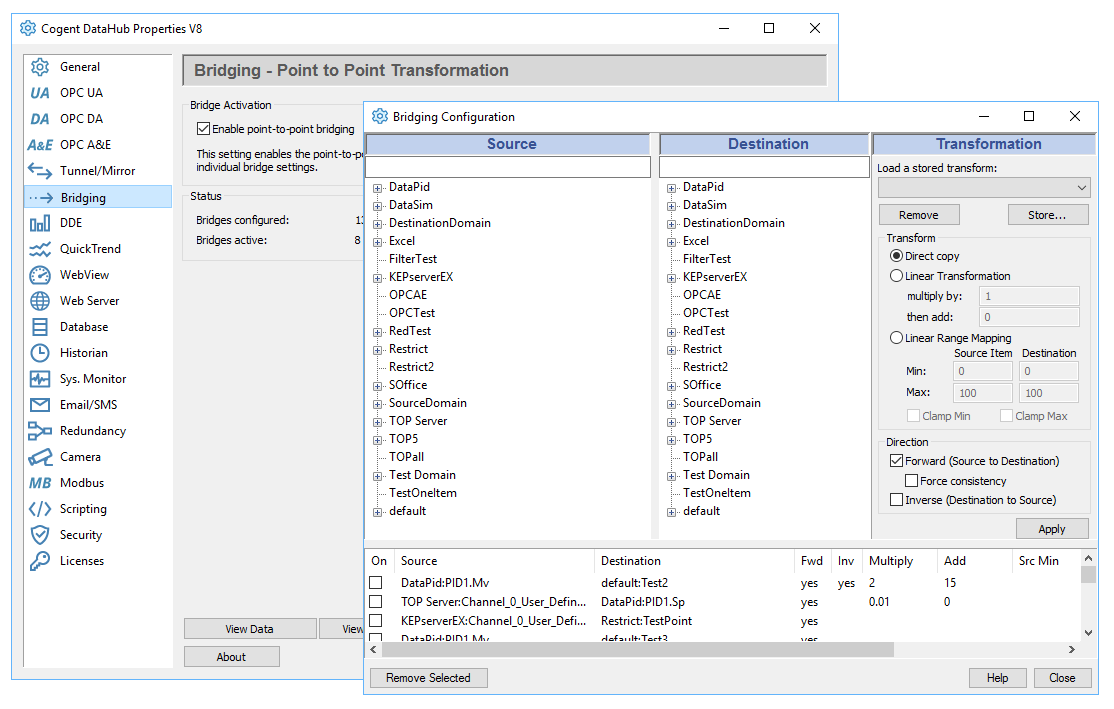The height and width of the screenshot is (709, 1114).
Task: Check On box for TOP Server bridge row
Action: [376, 602]
